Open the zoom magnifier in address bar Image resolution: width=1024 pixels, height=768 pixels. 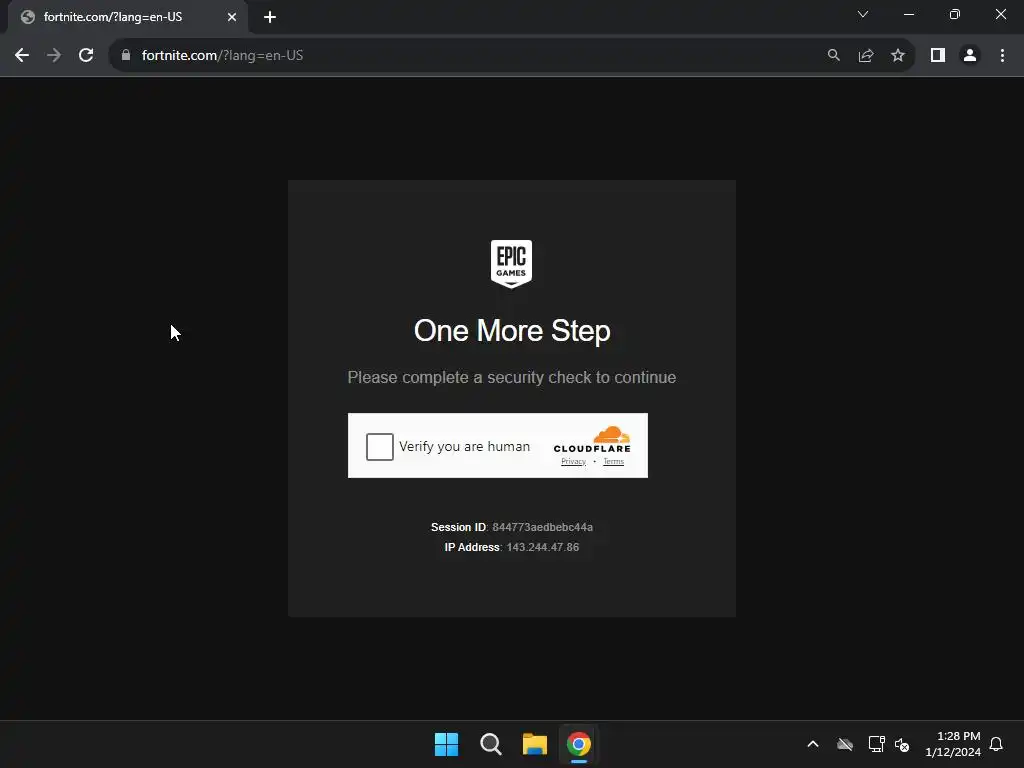tap(834, 56)
